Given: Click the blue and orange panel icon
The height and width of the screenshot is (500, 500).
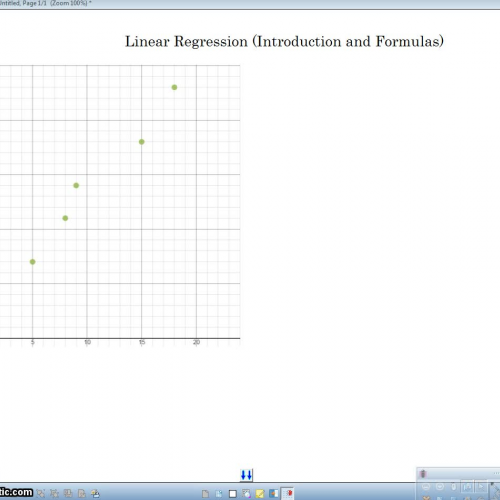Looking at the screenshot, I should (x=273, y=494).
